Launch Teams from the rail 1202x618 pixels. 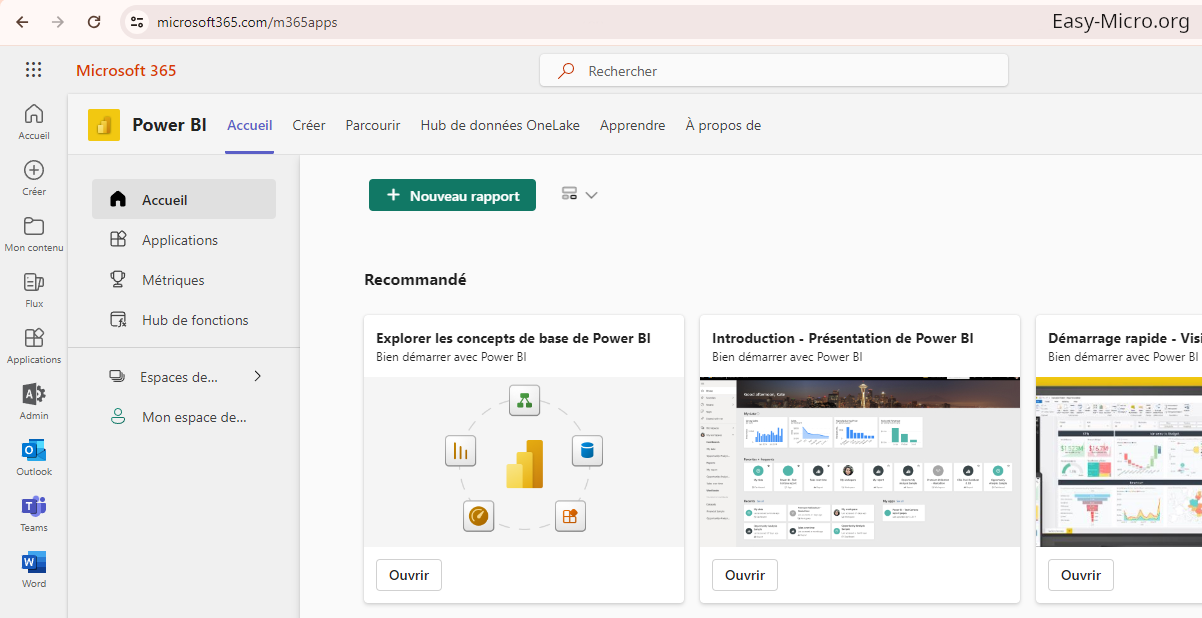point(34,514)
